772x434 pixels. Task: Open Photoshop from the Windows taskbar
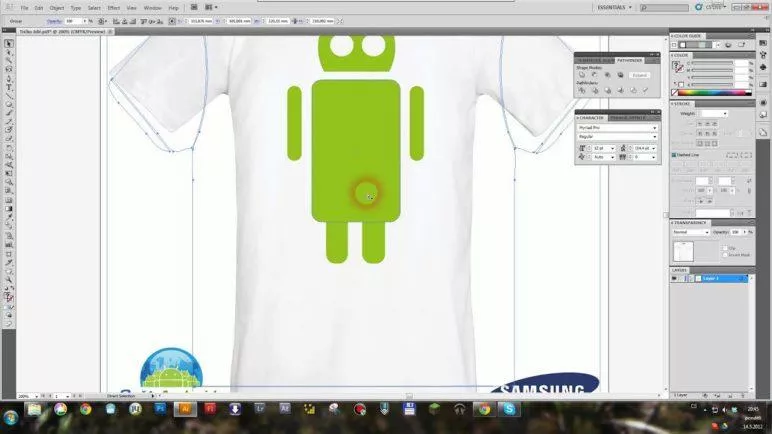tap(160, 409)
